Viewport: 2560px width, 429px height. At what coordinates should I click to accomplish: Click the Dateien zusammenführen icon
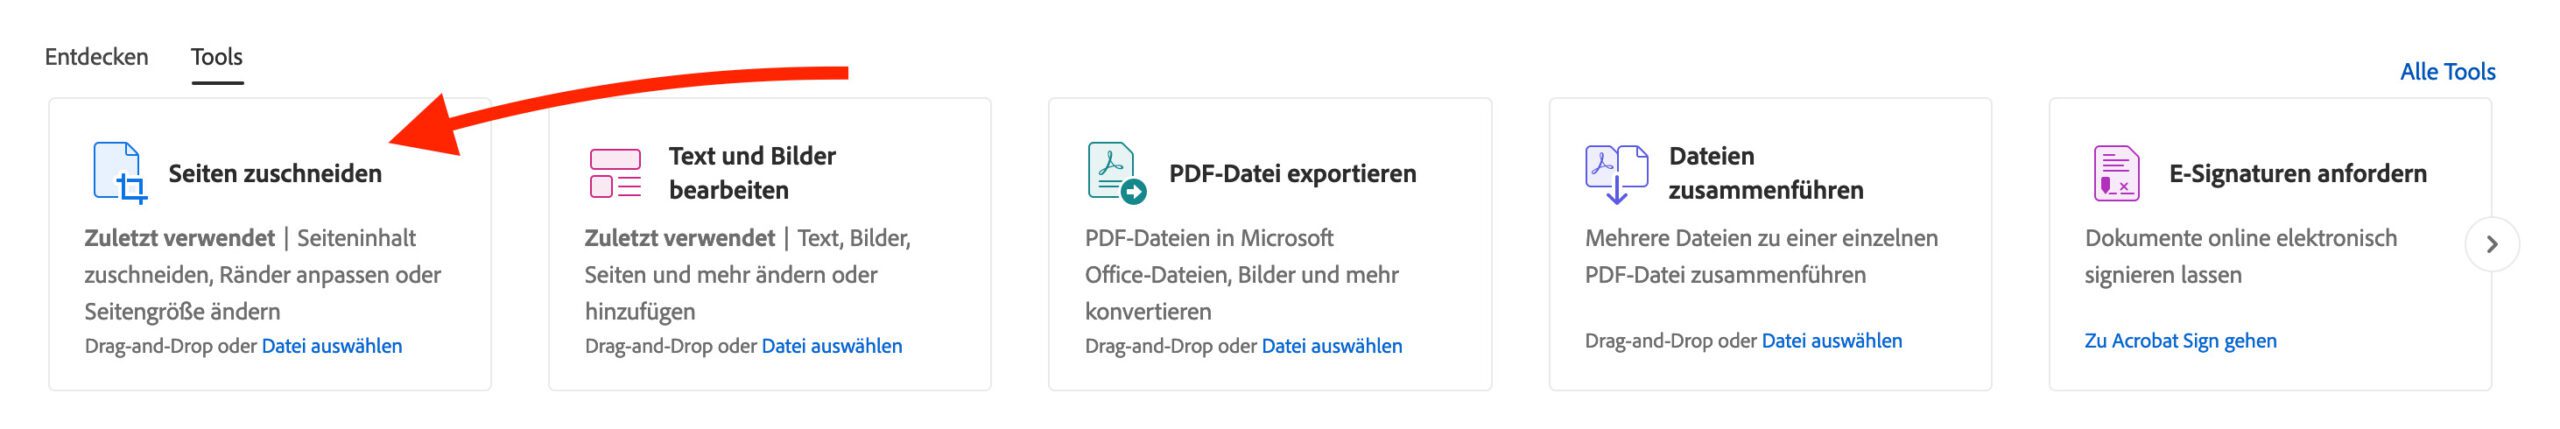tap(1615, 173)
